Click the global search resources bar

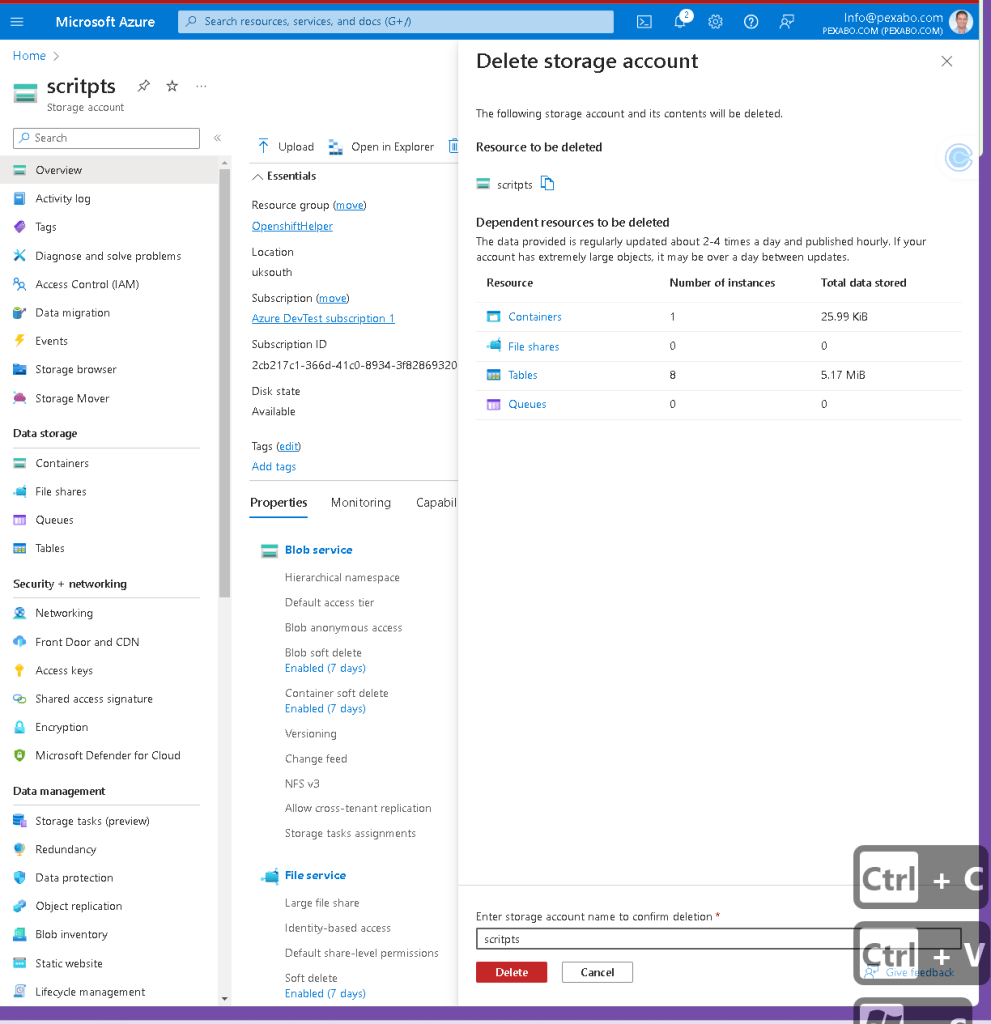(396, 22)
